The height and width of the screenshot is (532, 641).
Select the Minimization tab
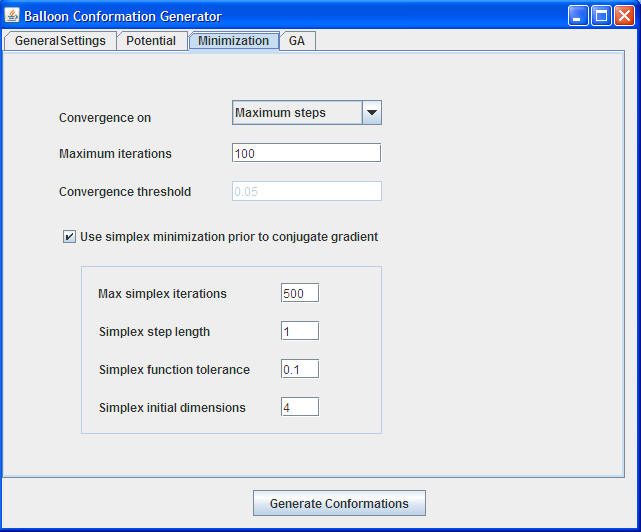[x=233, y=41]
